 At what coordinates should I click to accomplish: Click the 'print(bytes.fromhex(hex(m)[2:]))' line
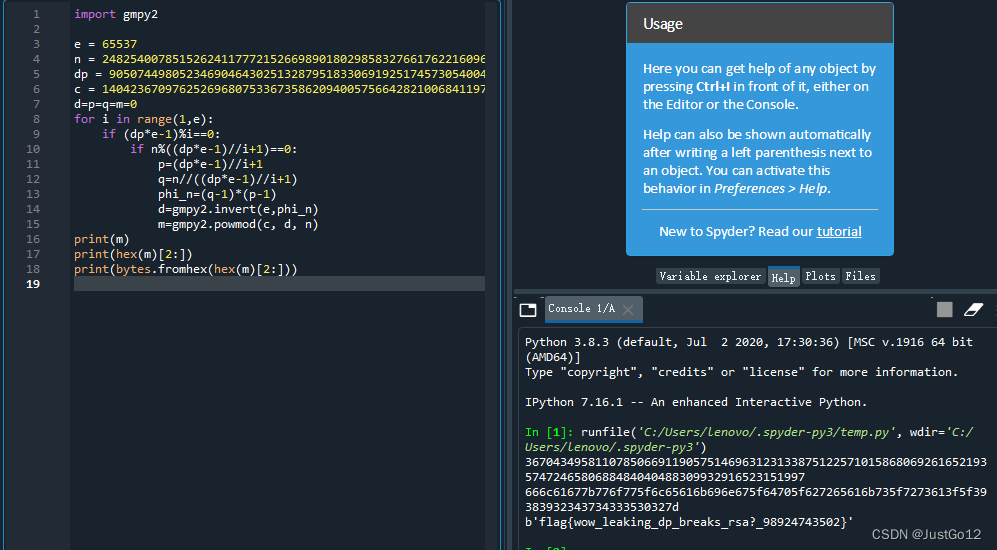point(186,269)
